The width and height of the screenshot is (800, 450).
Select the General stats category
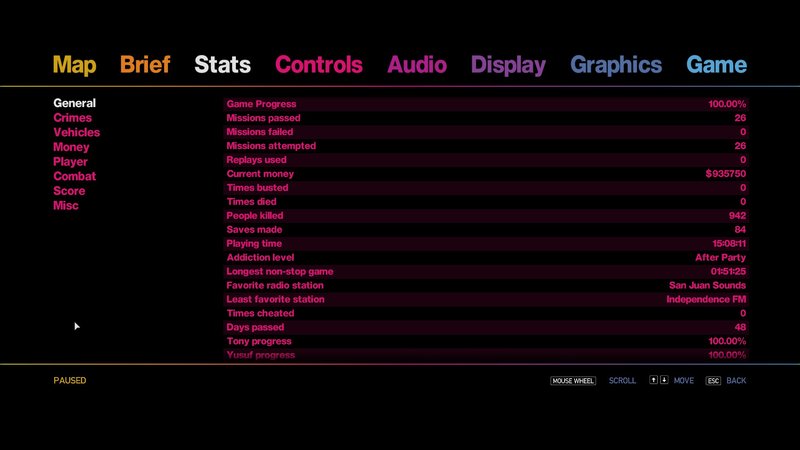pos(74,103)
